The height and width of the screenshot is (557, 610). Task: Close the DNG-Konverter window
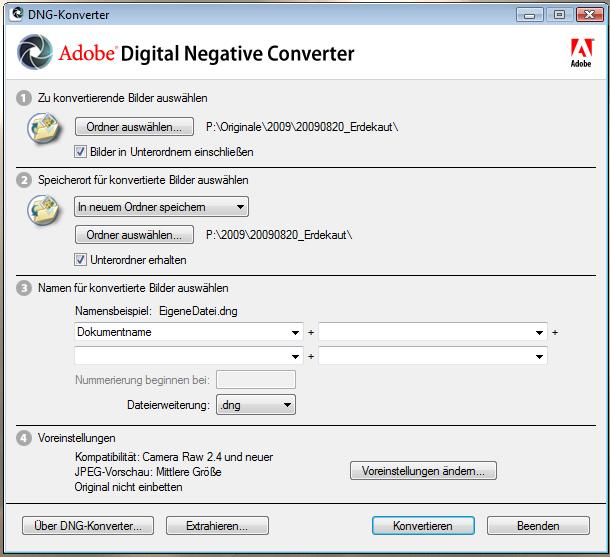click(589, 15)
